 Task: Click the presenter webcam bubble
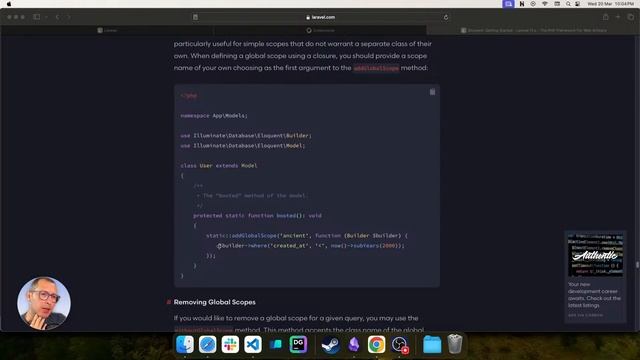(x=44, y=303)
